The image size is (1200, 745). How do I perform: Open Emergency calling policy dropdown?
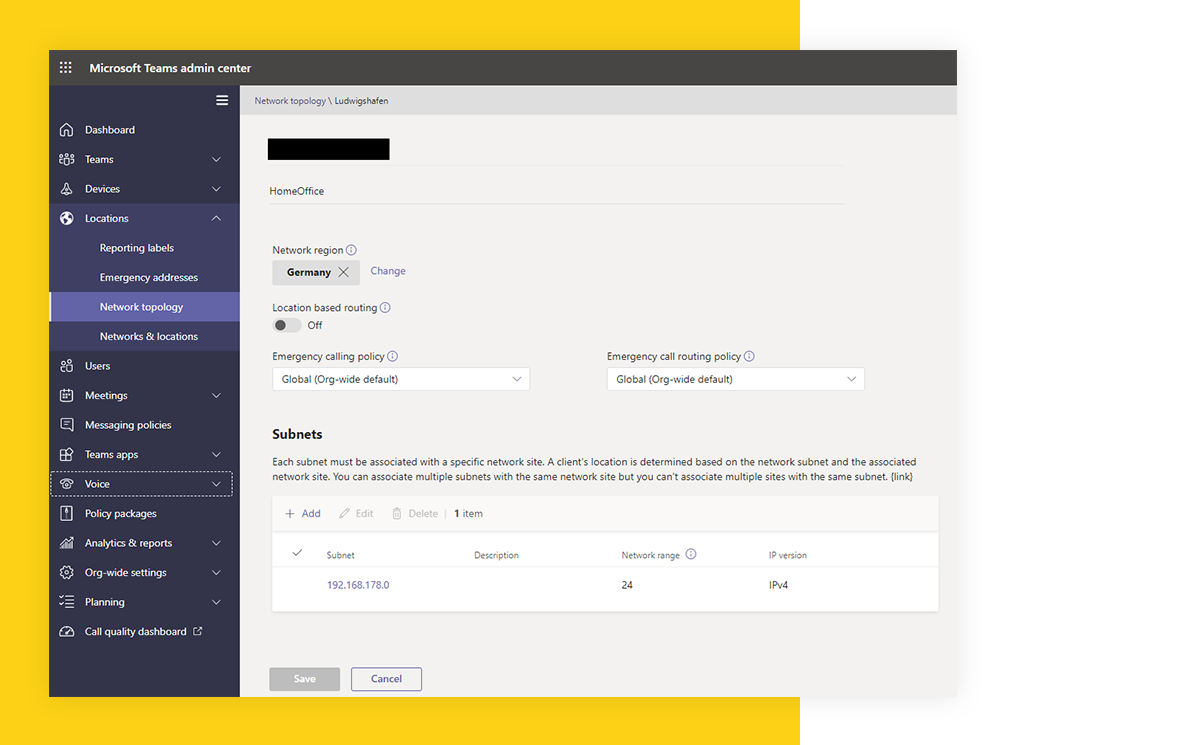click(401, 379)
